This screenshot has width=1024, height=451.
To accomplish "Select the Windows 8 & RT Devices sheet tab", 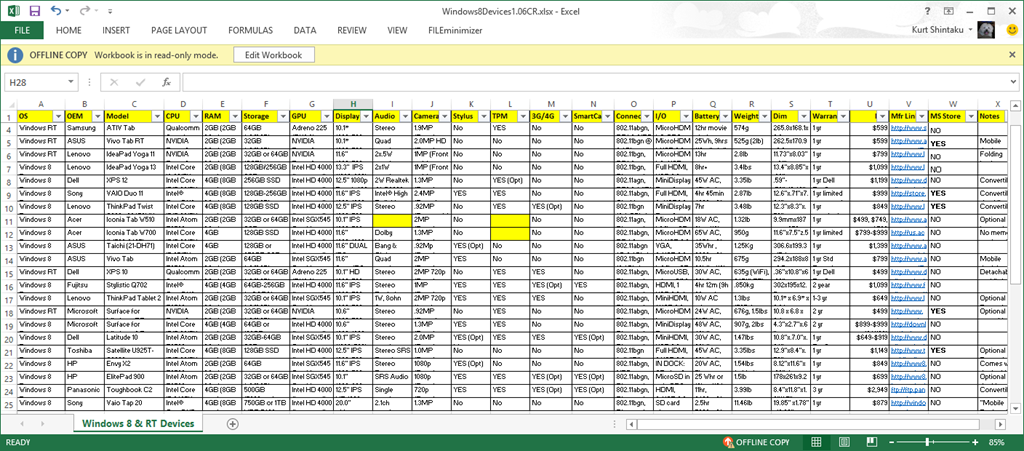I will pos(139,423).
